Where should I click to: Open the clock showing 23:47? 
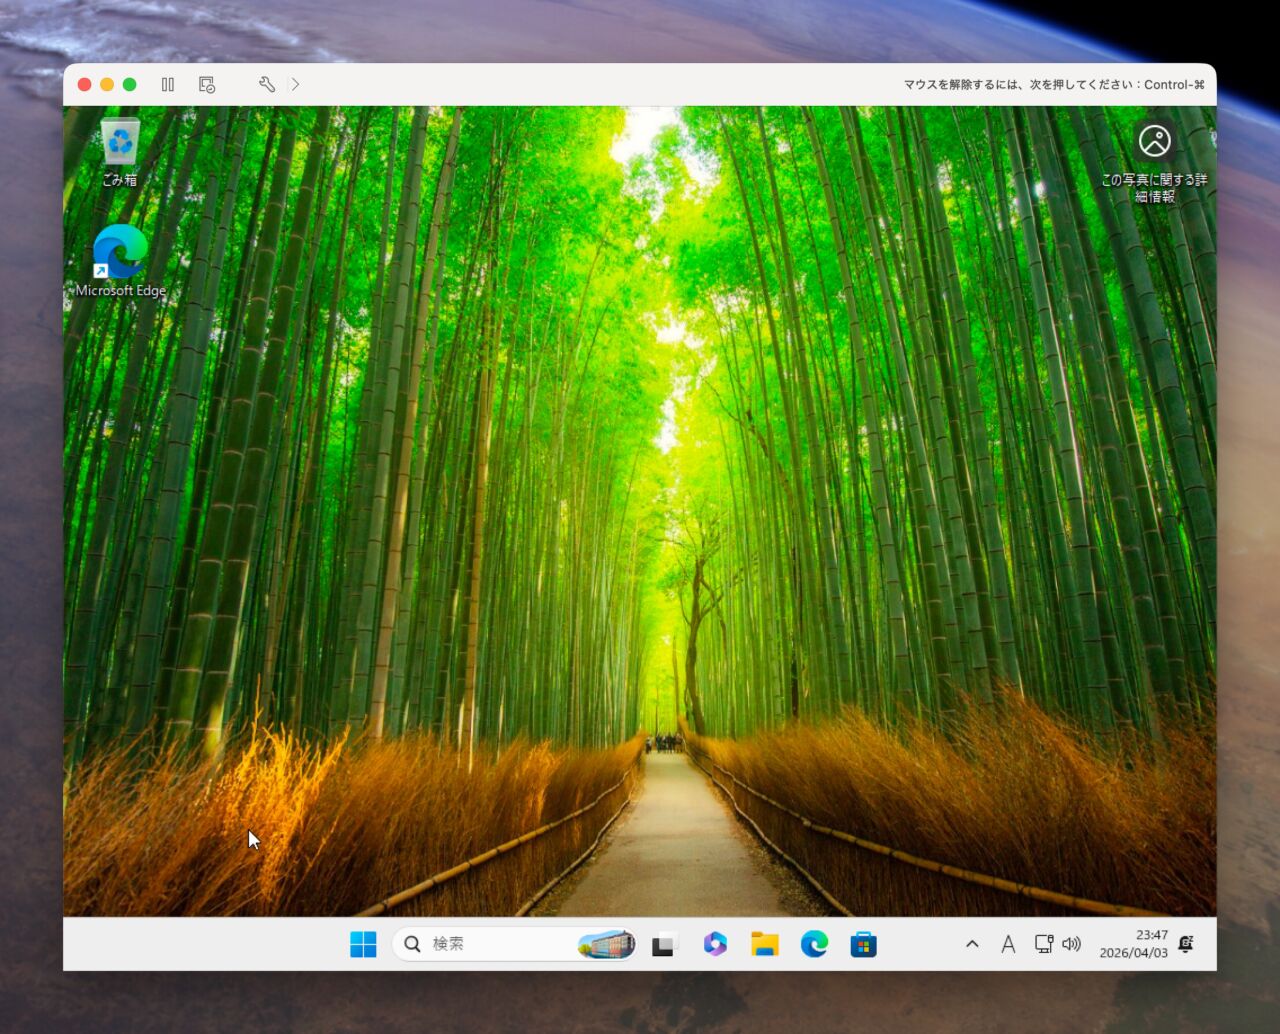pyautogui.click(x=1133, y=944)
